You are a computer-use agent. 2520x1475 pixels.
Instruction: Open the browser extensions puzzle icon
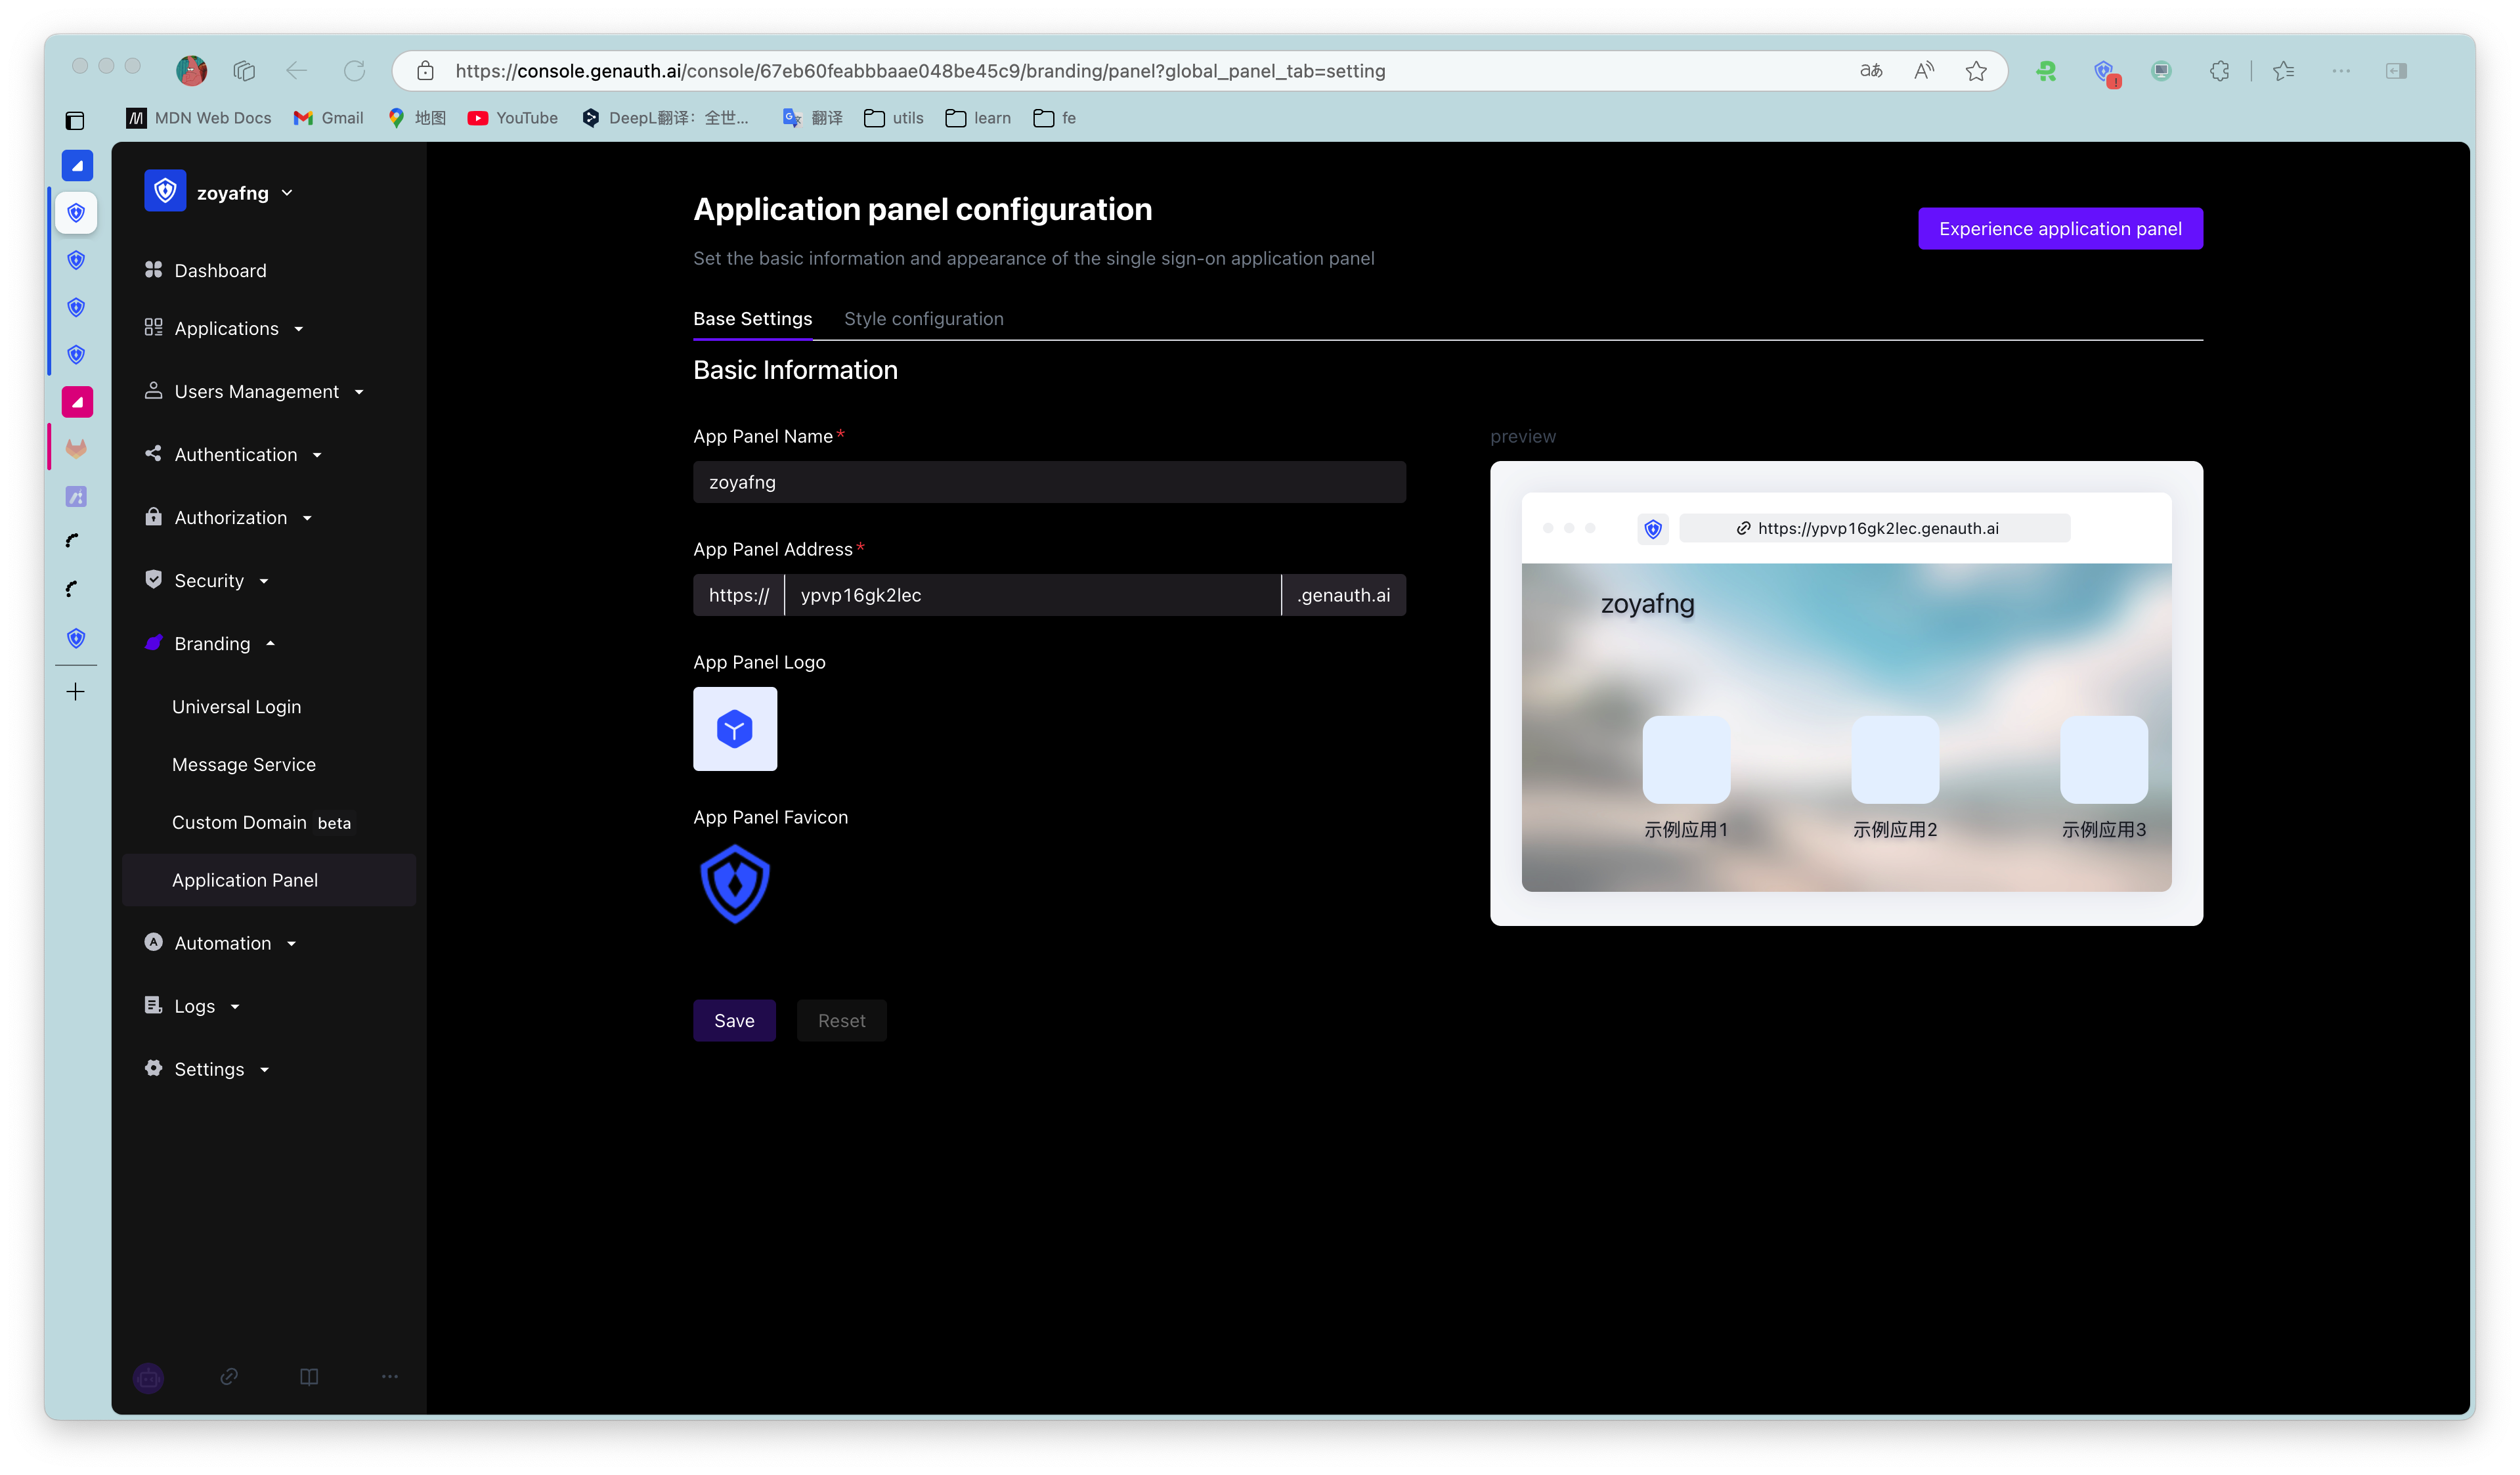(2219, 71)
